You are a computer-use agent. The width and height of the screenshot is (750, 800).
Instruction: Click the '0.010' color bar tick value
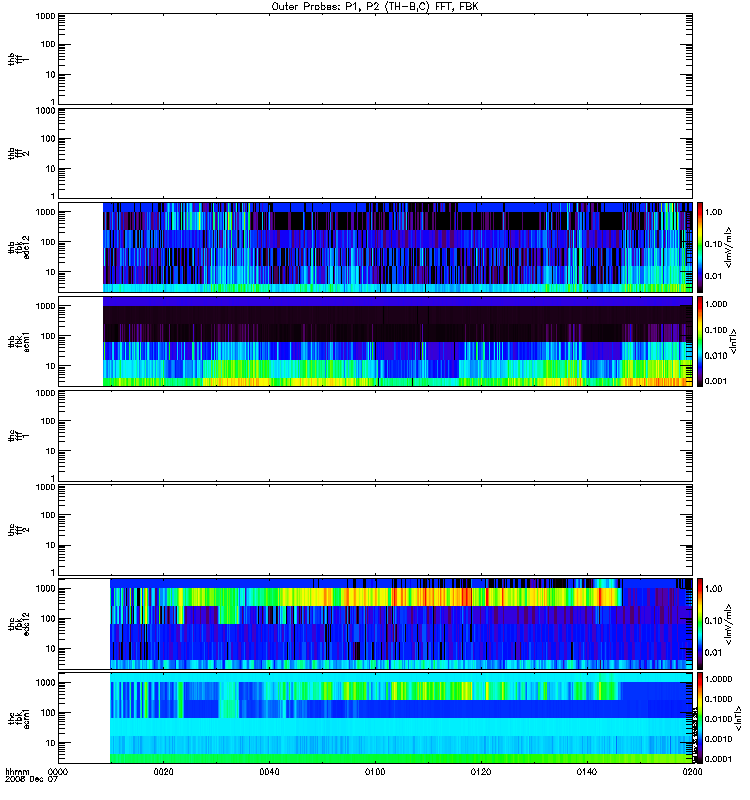[x=716, y=356]
